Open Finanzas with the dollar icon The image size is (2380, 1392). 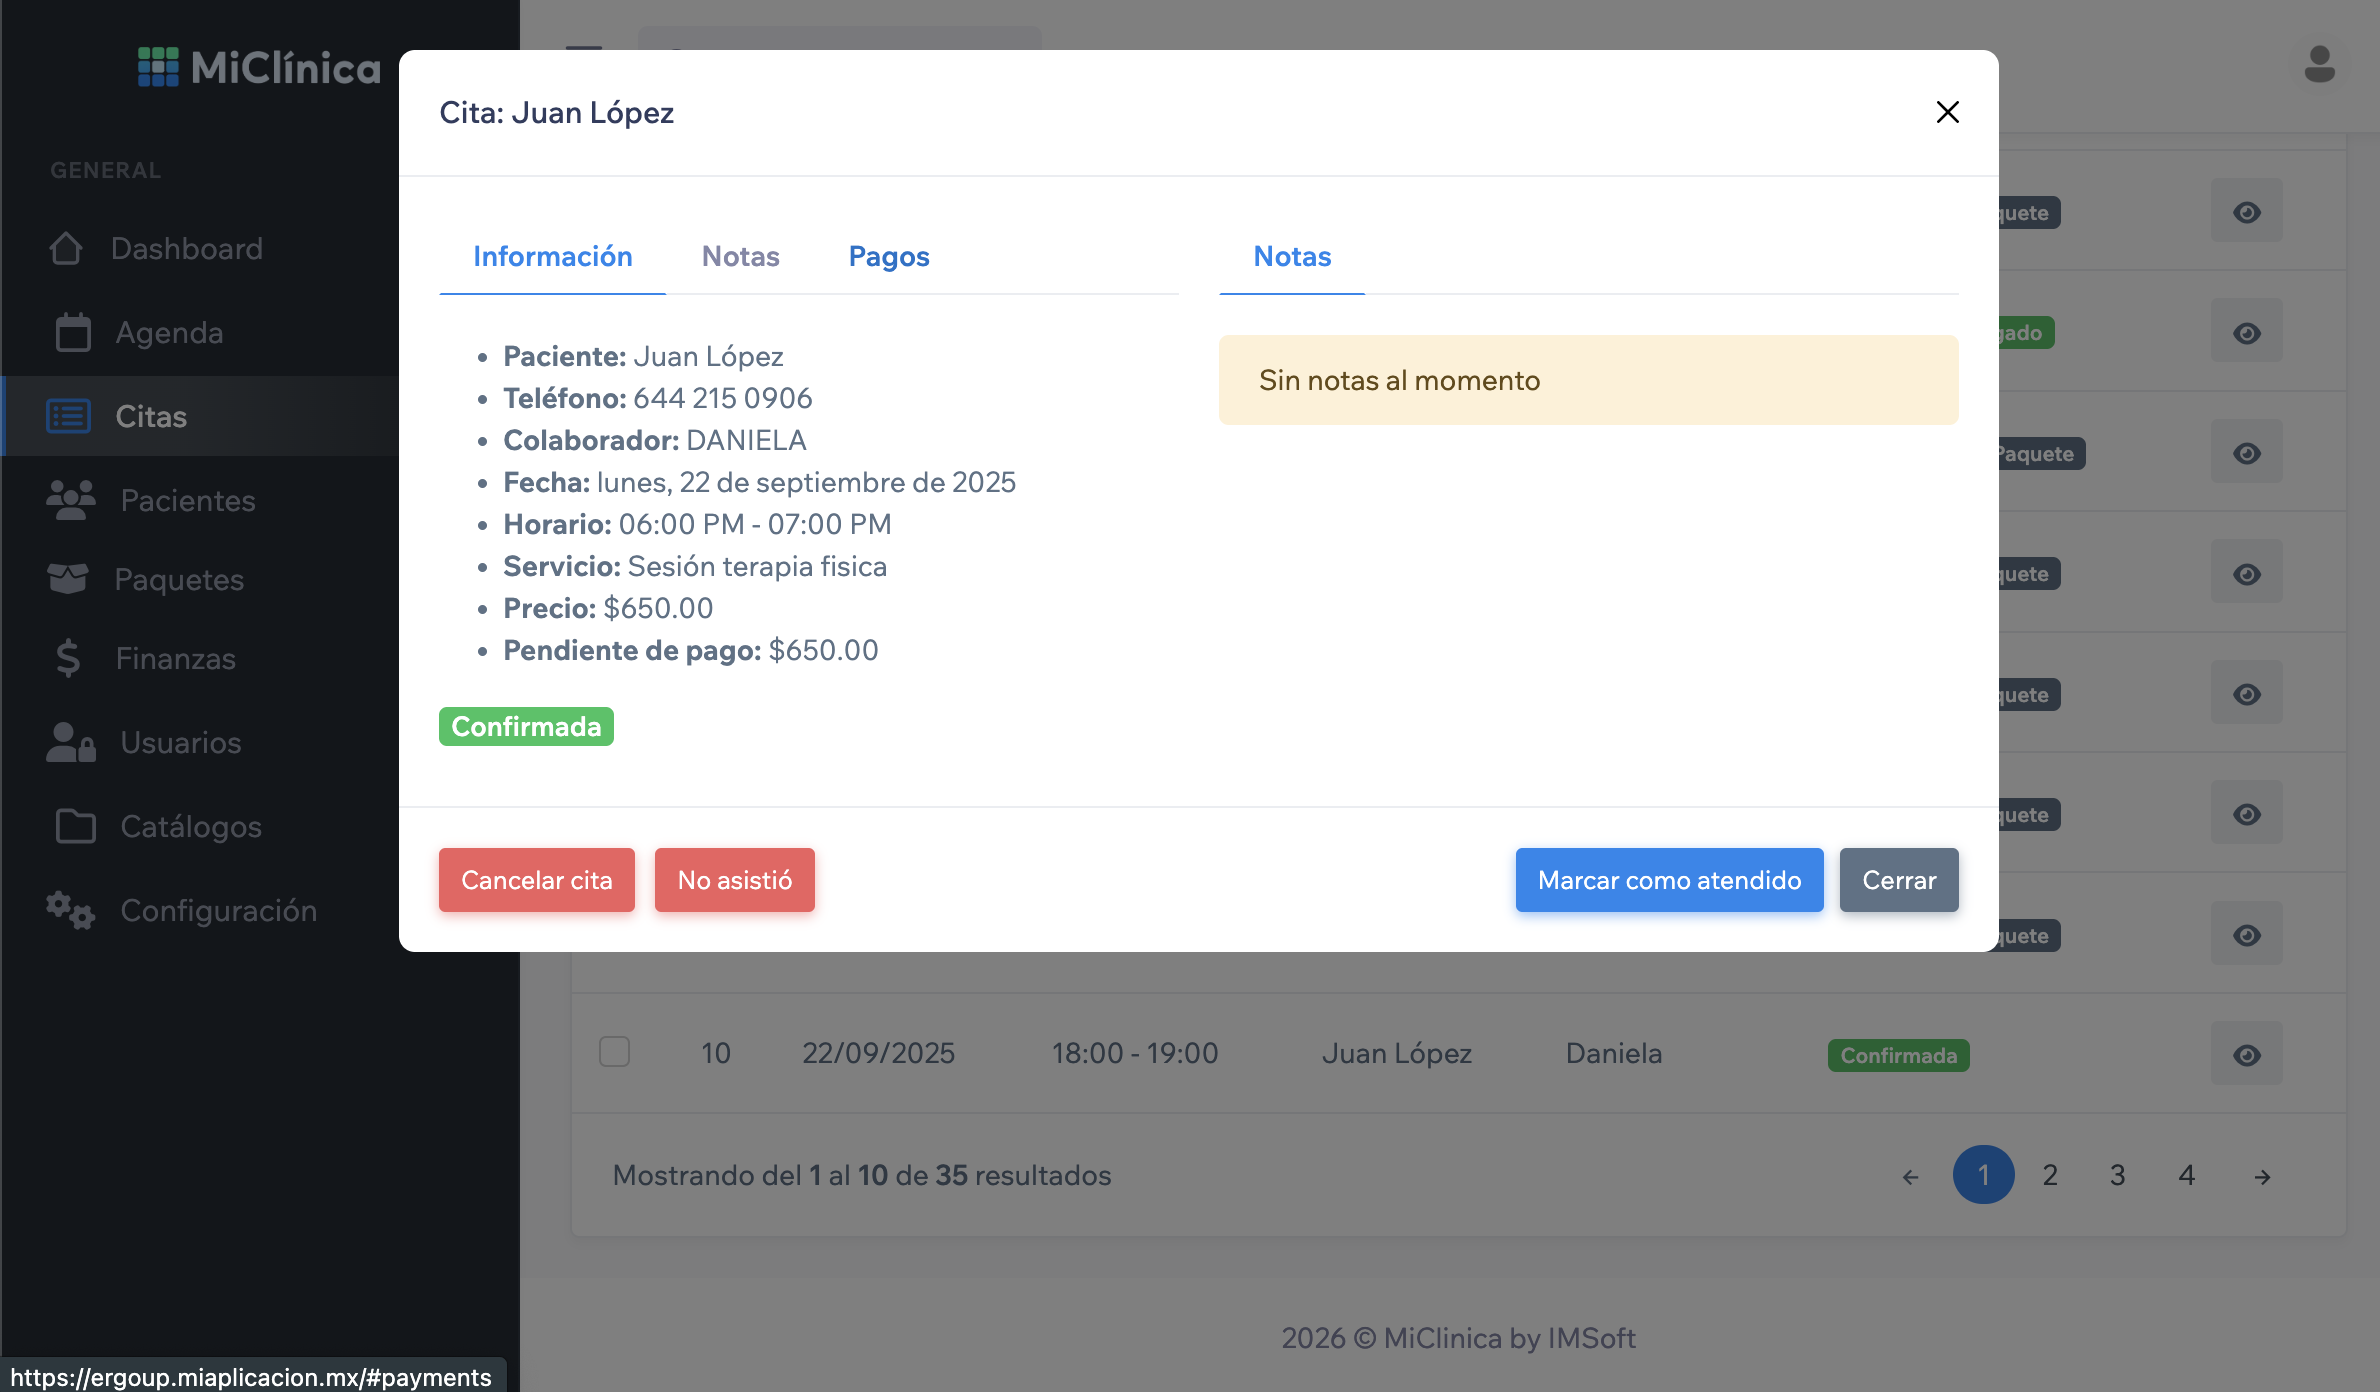pos(68,658)
